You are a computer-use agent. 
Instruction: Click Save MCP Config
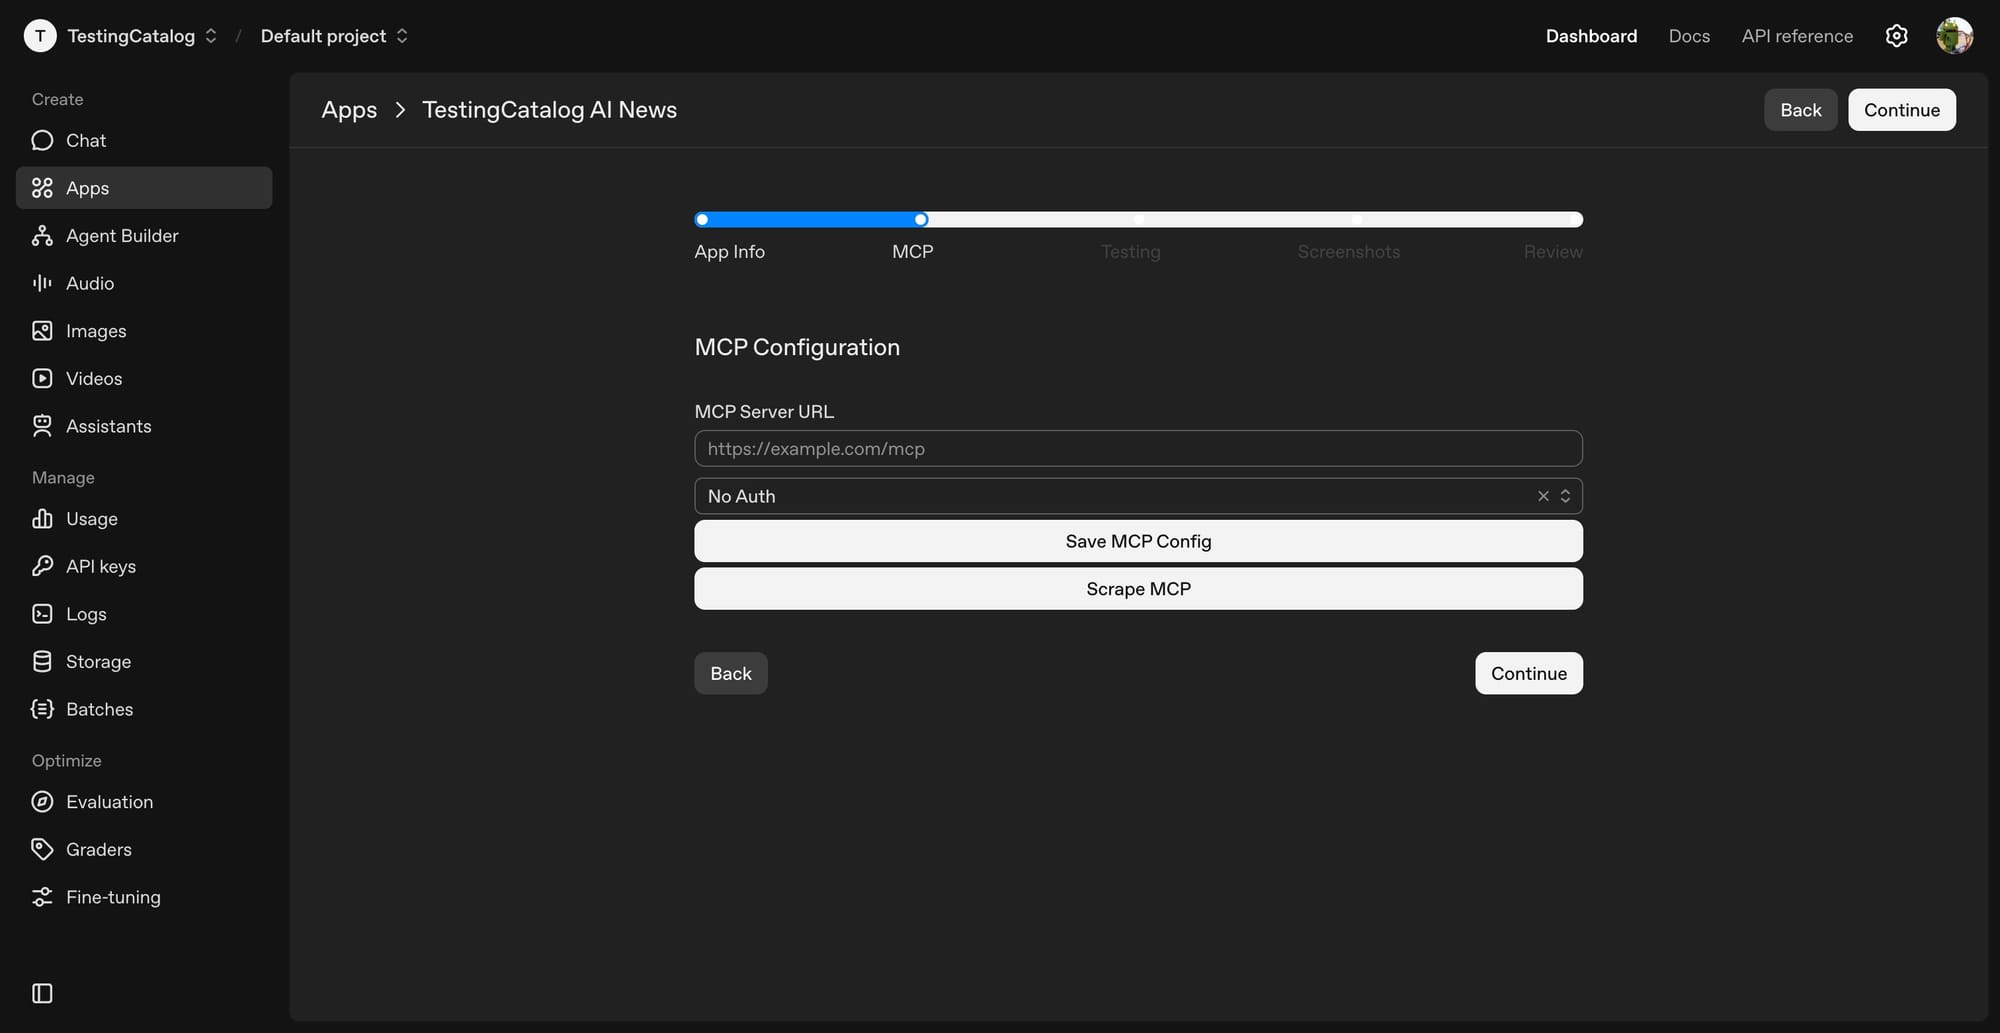[1138, 540]
